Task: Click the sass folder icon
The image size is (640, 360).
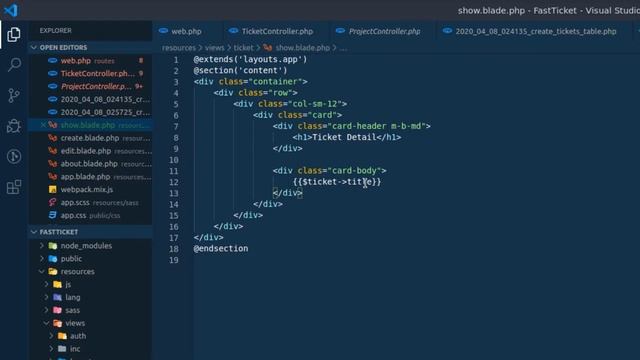Action: (x=58, y=310)
